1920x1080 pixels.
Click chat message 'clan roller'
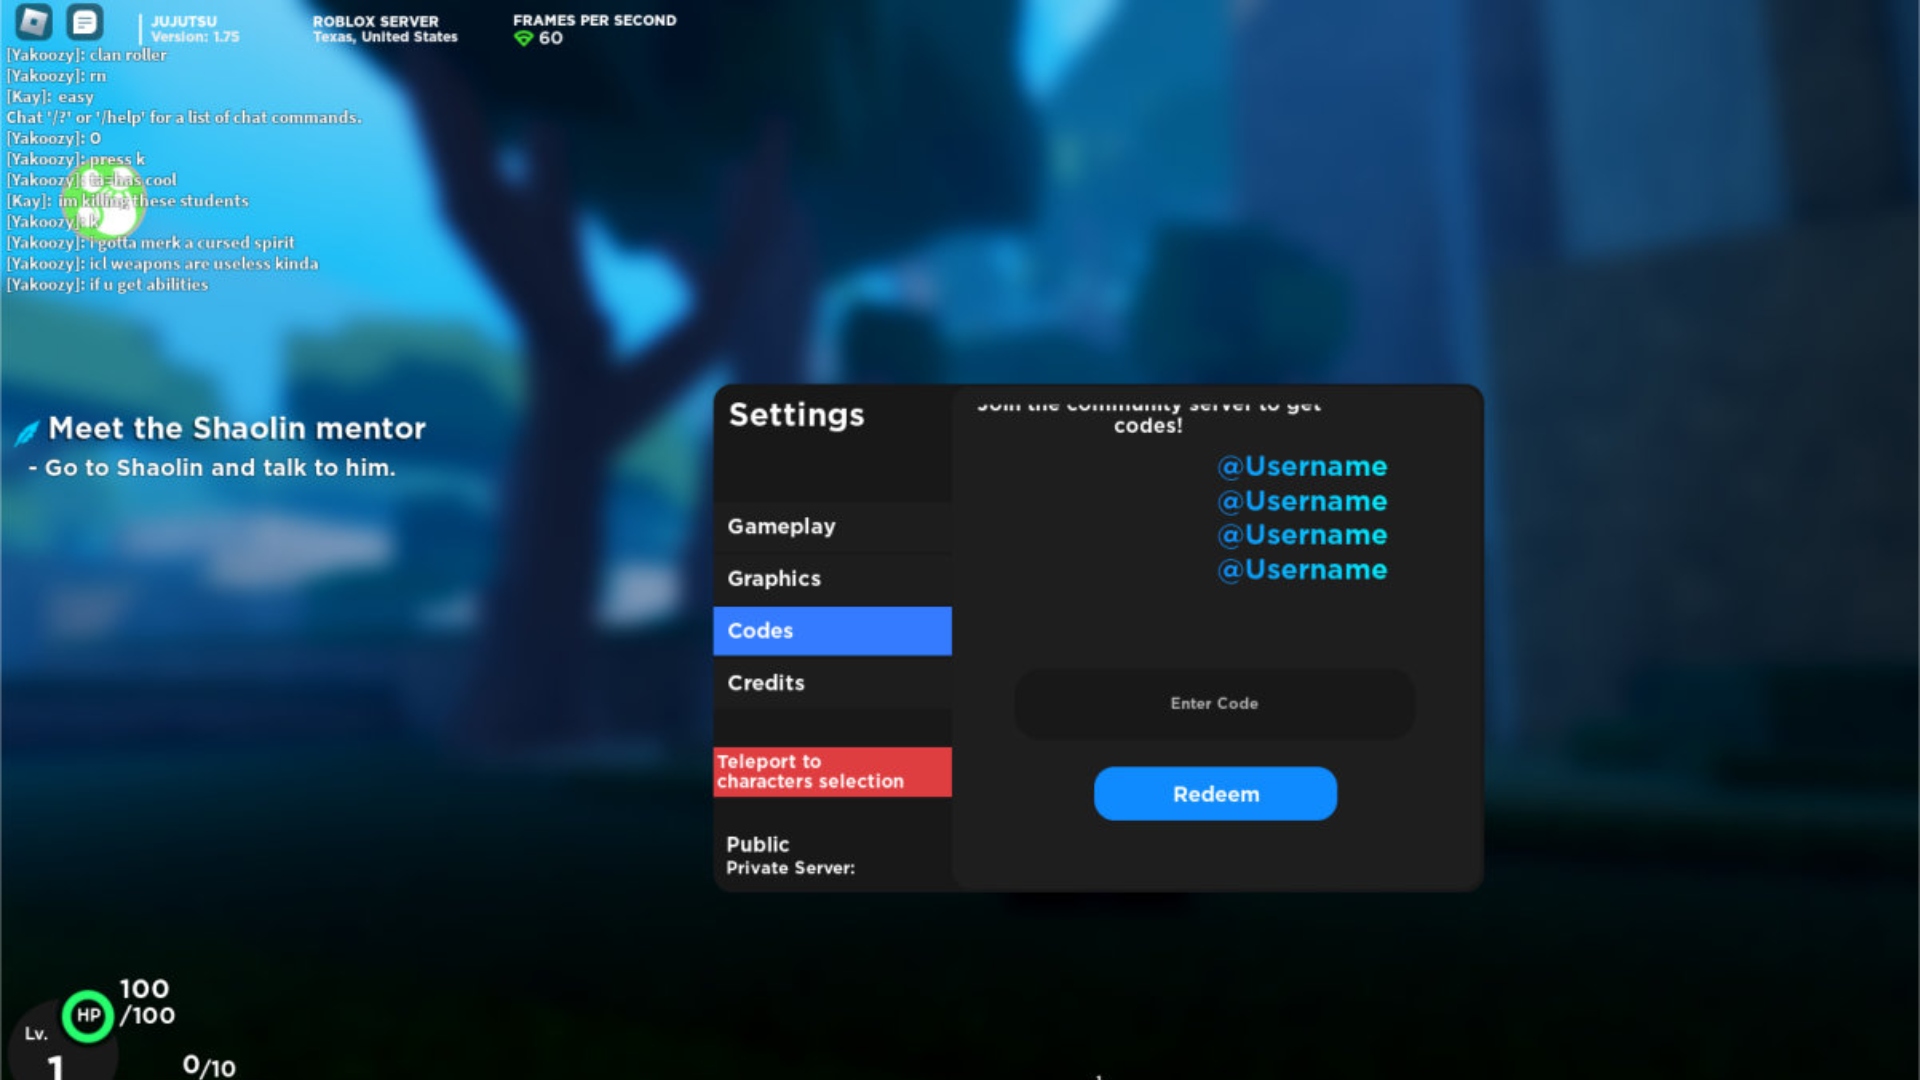[x=87, y=55]
